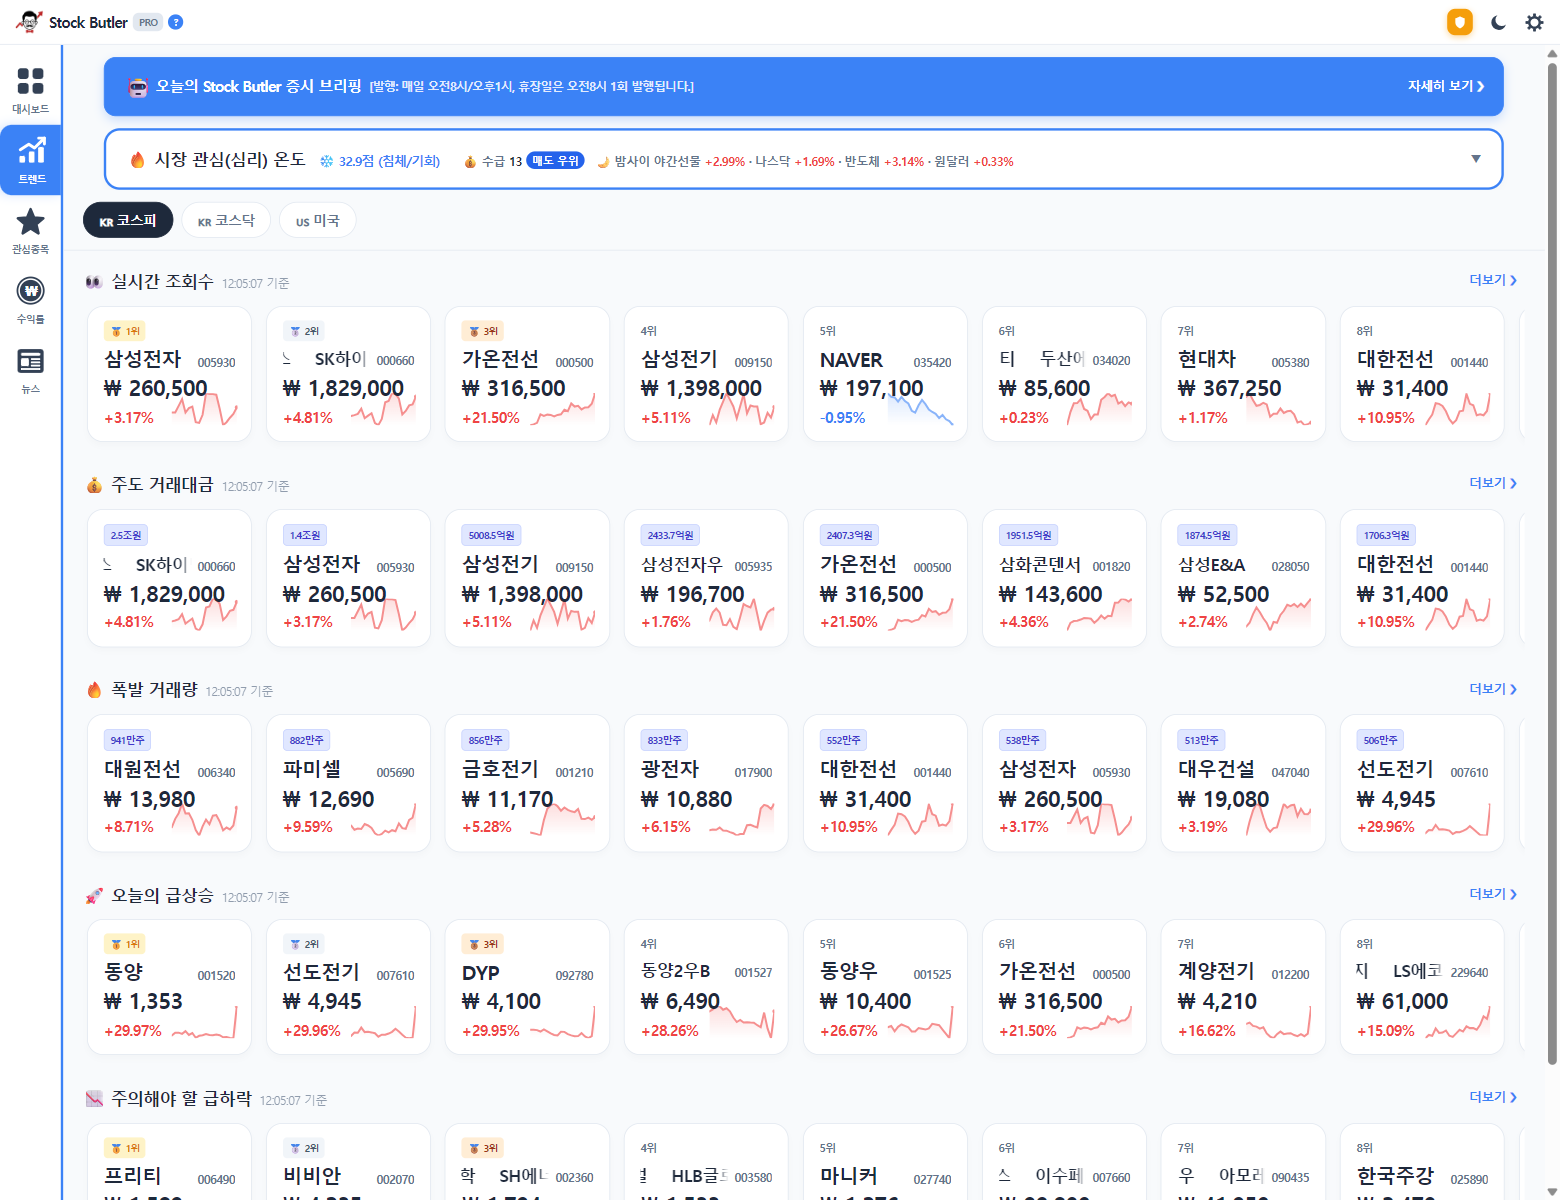Click the 32.9점 (침체/기회) sentiment score
Image resolution: width=1560 pixels, height=1200 pixels.
(380, 161)
